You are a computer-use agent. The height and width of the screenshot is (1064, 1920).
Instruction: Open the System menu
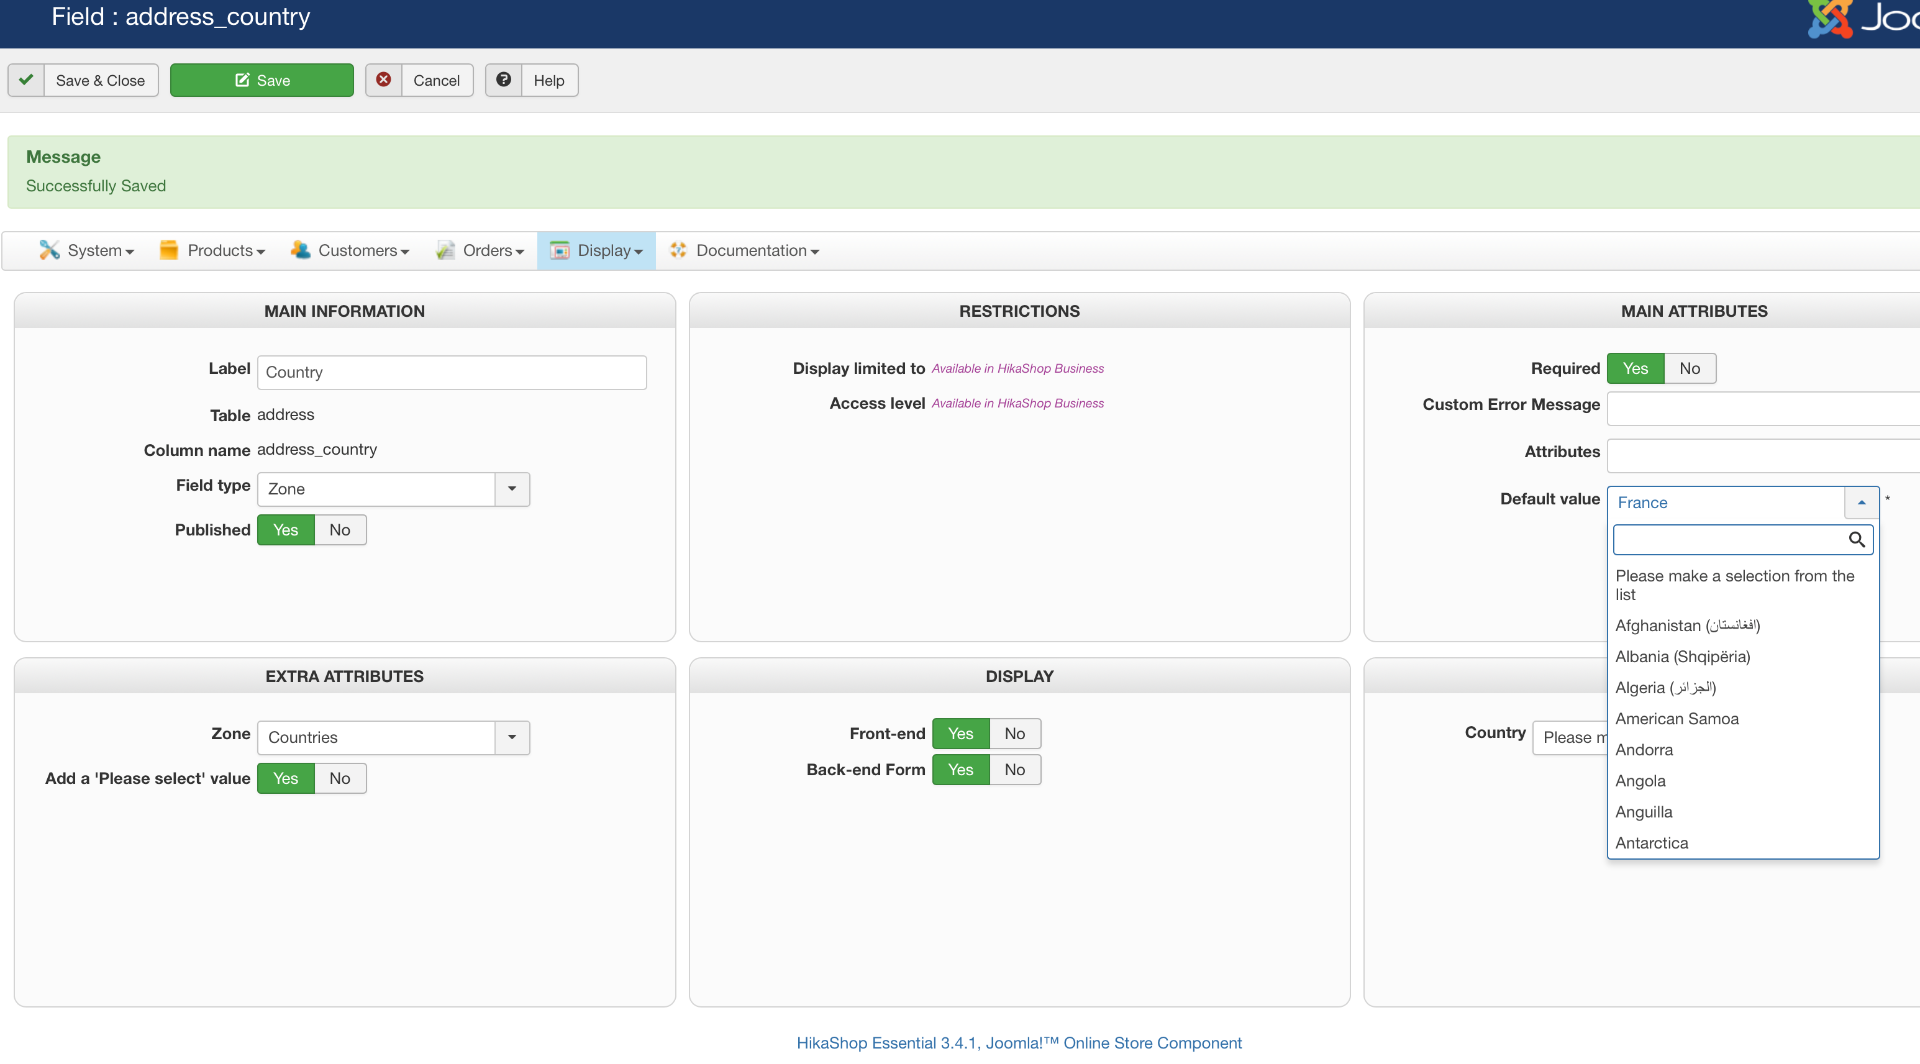coord(87,251)
